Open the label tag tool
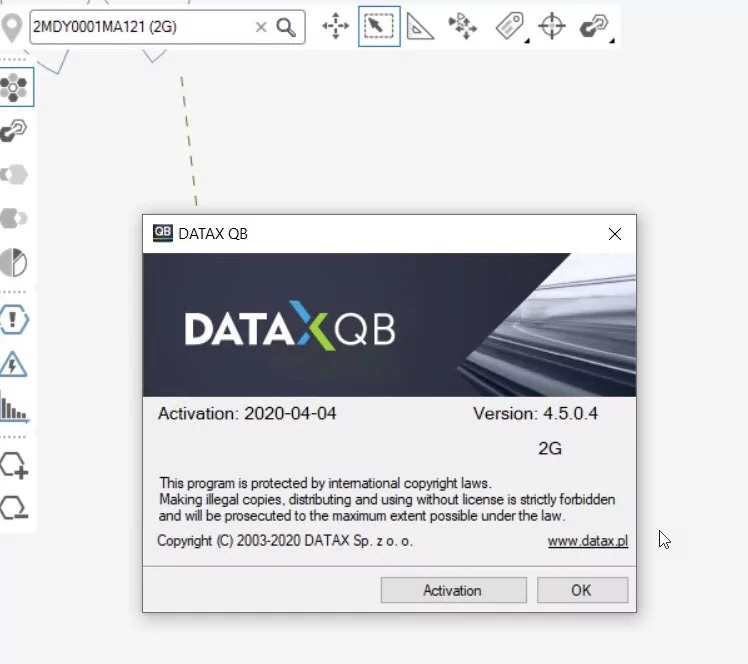This screenshot has height=664, width=748. coord(509,26)
